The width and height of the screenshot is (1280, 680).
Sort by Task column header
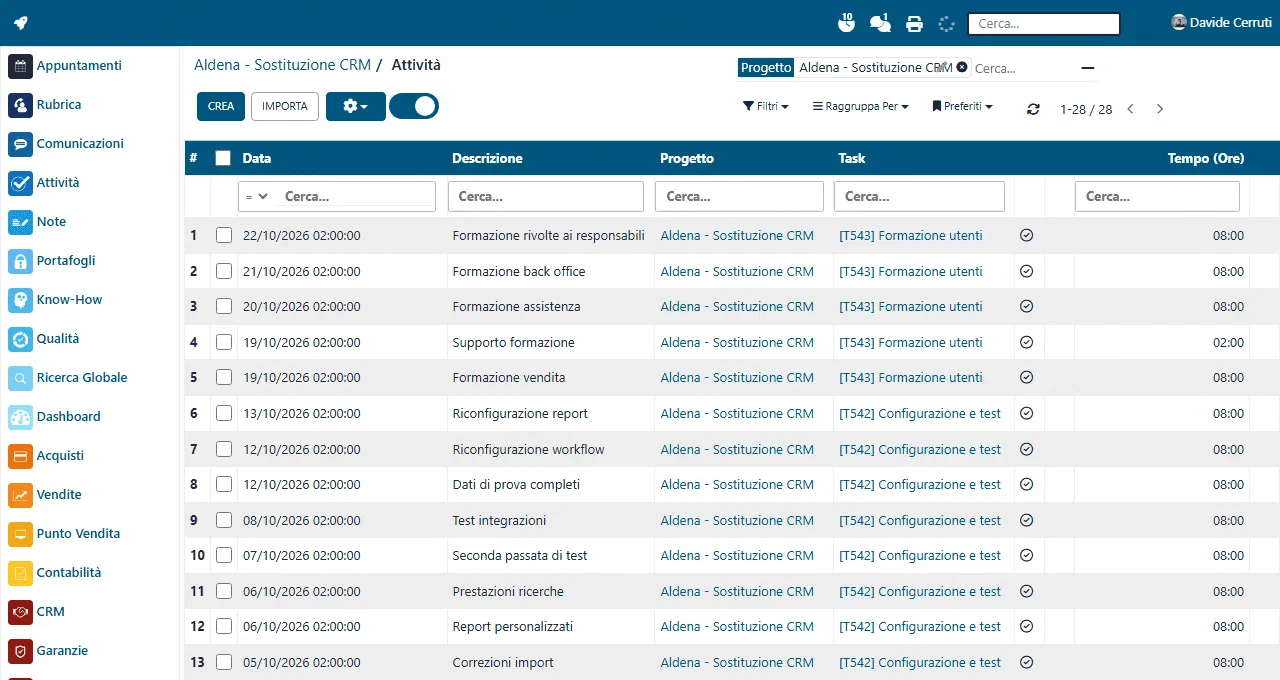[x=852, y=158]
